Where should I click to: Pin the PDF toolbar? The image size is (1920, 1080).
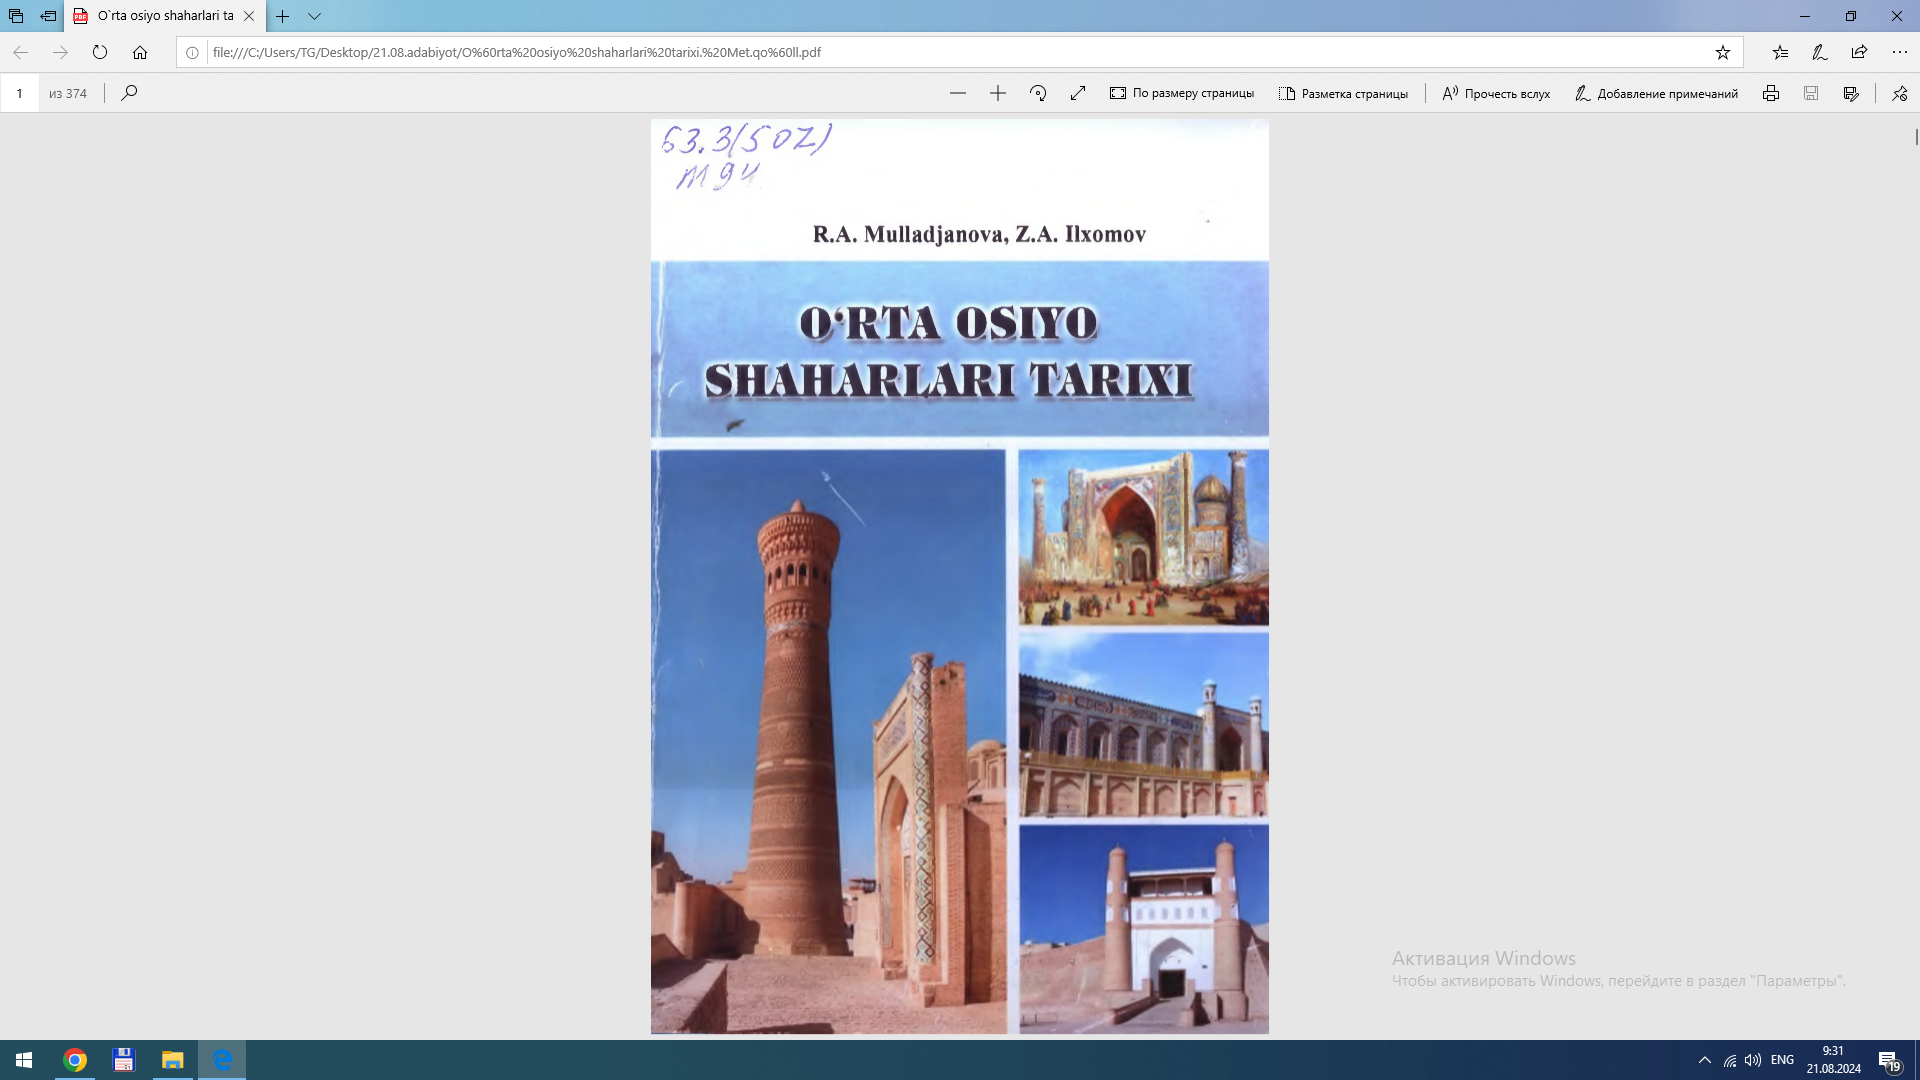click(x=1898, y=92)
